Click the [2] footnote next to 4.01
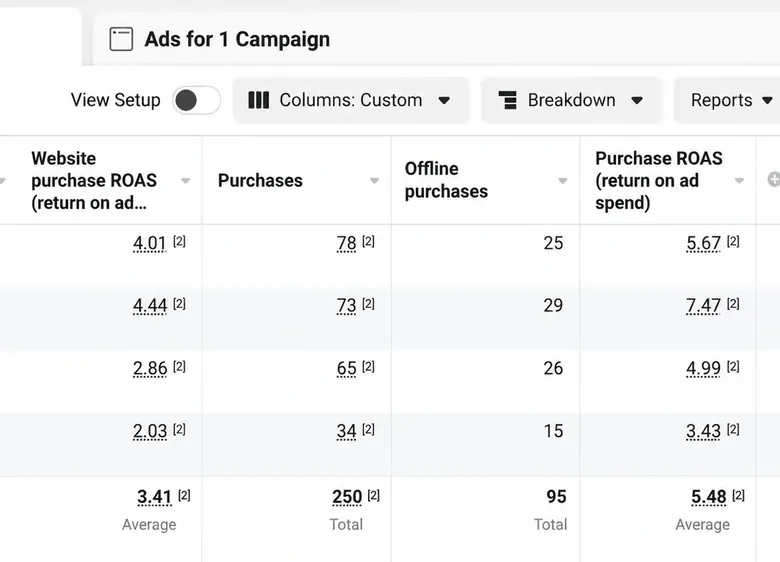The image size is (780, 562). click(179, 241)
